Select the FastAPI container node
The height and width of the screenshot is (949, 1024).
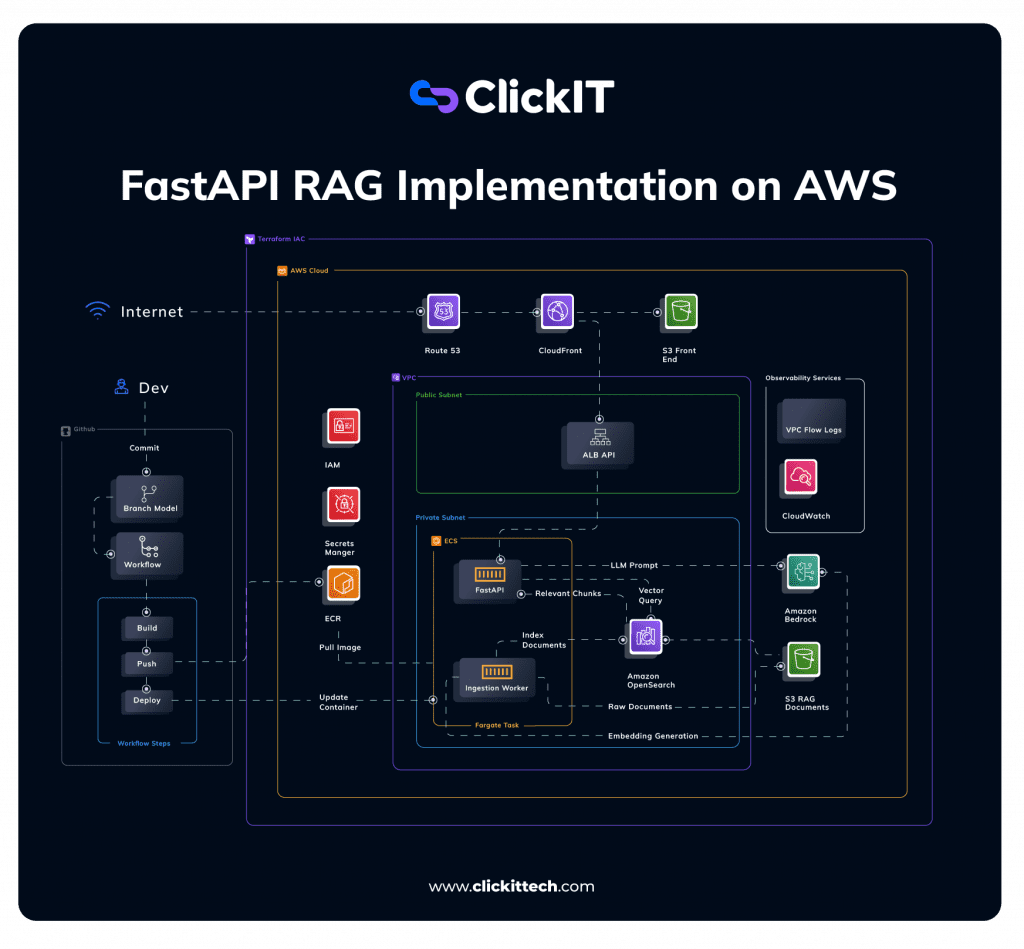tap(489, 576)
